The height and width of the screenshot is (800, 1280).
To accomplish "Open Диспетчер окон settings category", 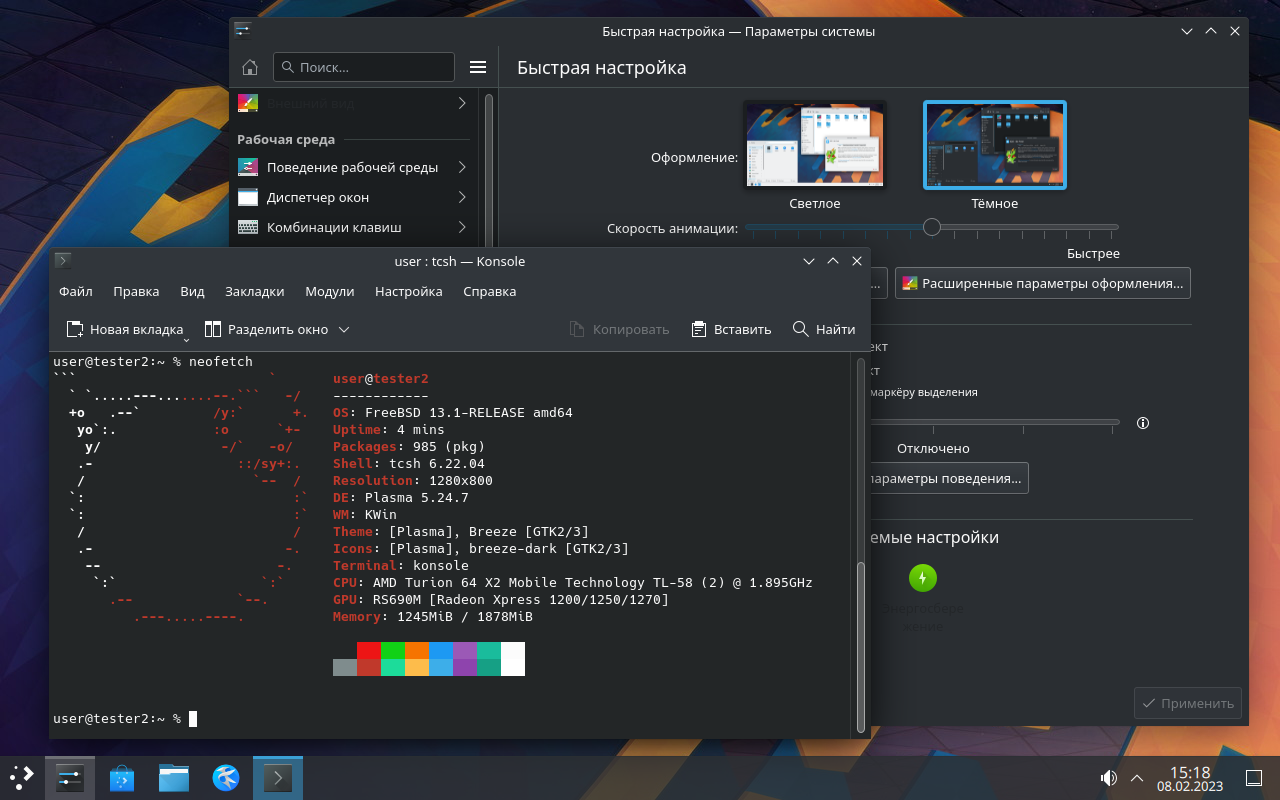I will click(x=353, y=197).
